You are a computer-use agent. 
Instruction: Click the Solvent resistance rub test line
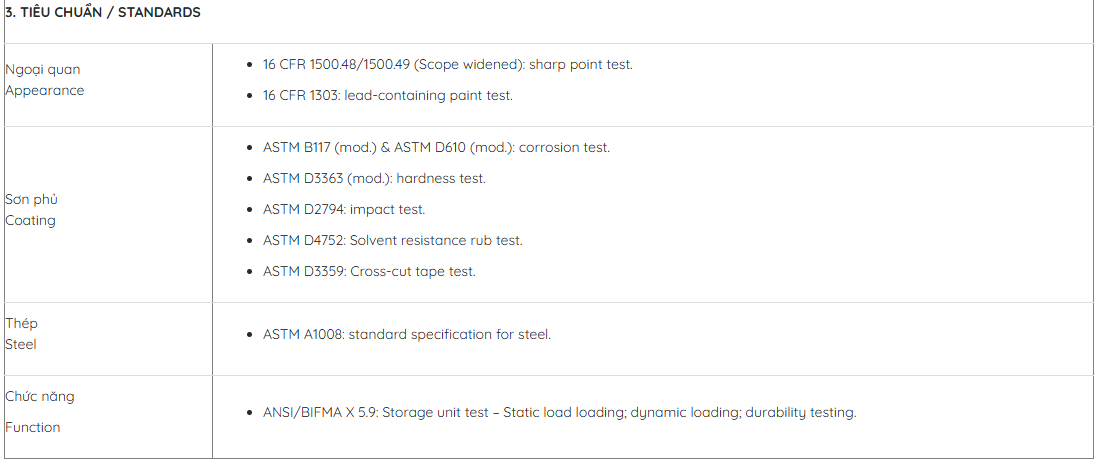392,240
